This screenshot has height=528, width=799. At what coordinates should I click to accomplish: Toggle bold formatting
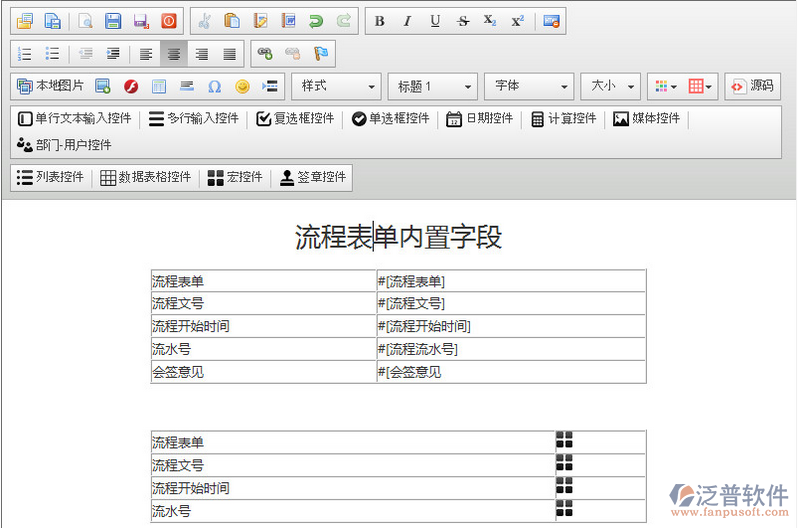pos(380,21)
